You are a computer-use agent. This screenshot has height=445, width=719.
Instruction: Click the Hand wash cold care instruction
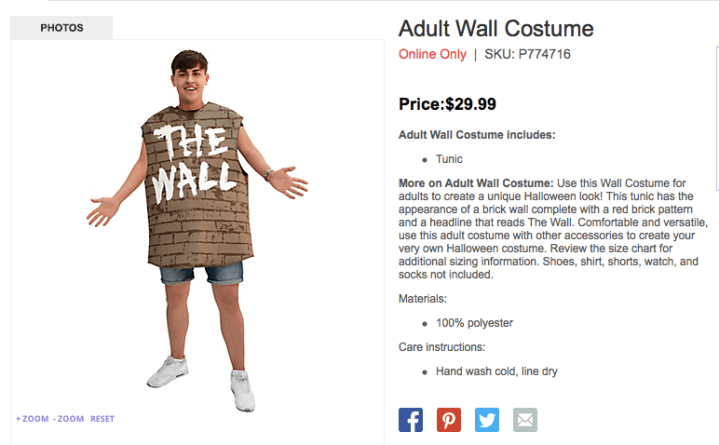[x=497, y=371]
